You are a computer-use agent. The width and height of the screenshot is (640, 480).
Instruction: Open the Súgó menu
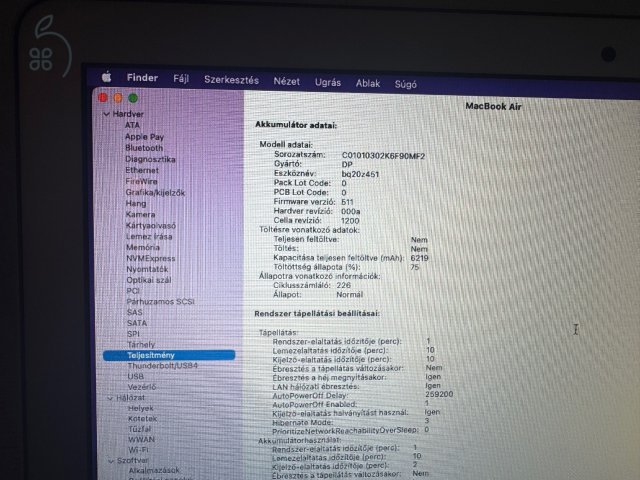pos(405,84)
